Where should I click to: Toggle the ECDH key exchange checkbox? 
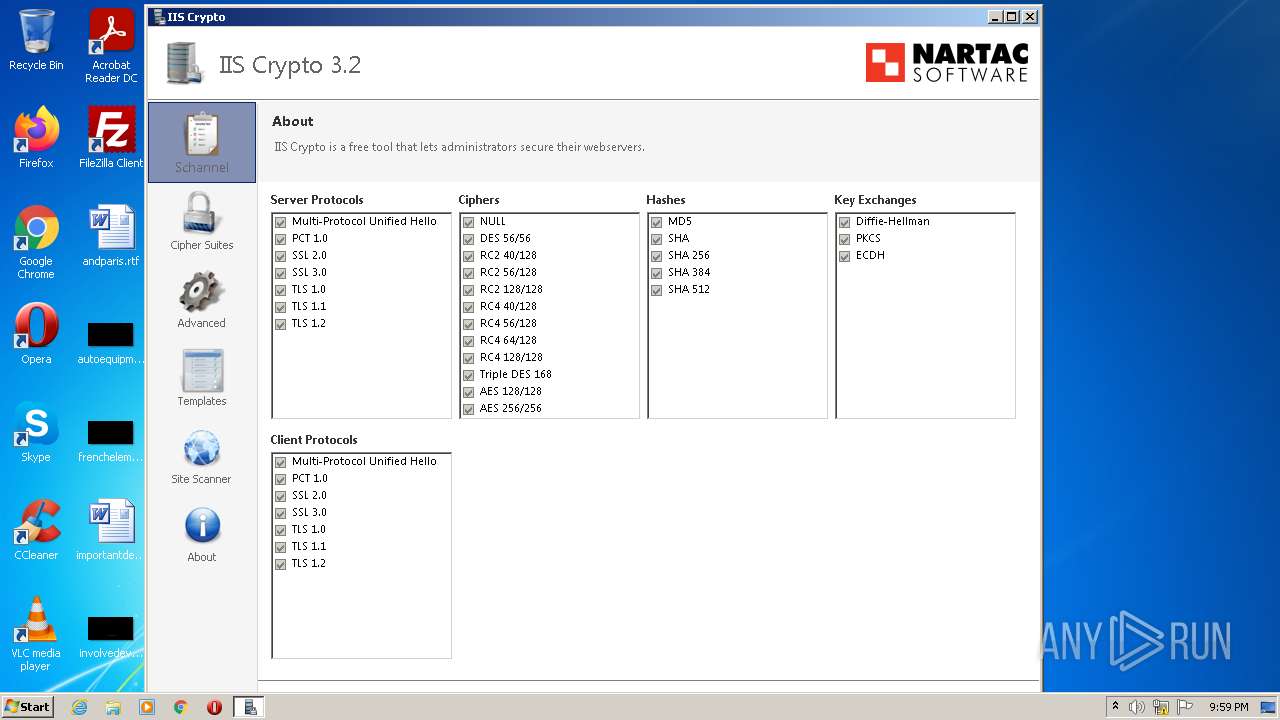pos(845,256)
